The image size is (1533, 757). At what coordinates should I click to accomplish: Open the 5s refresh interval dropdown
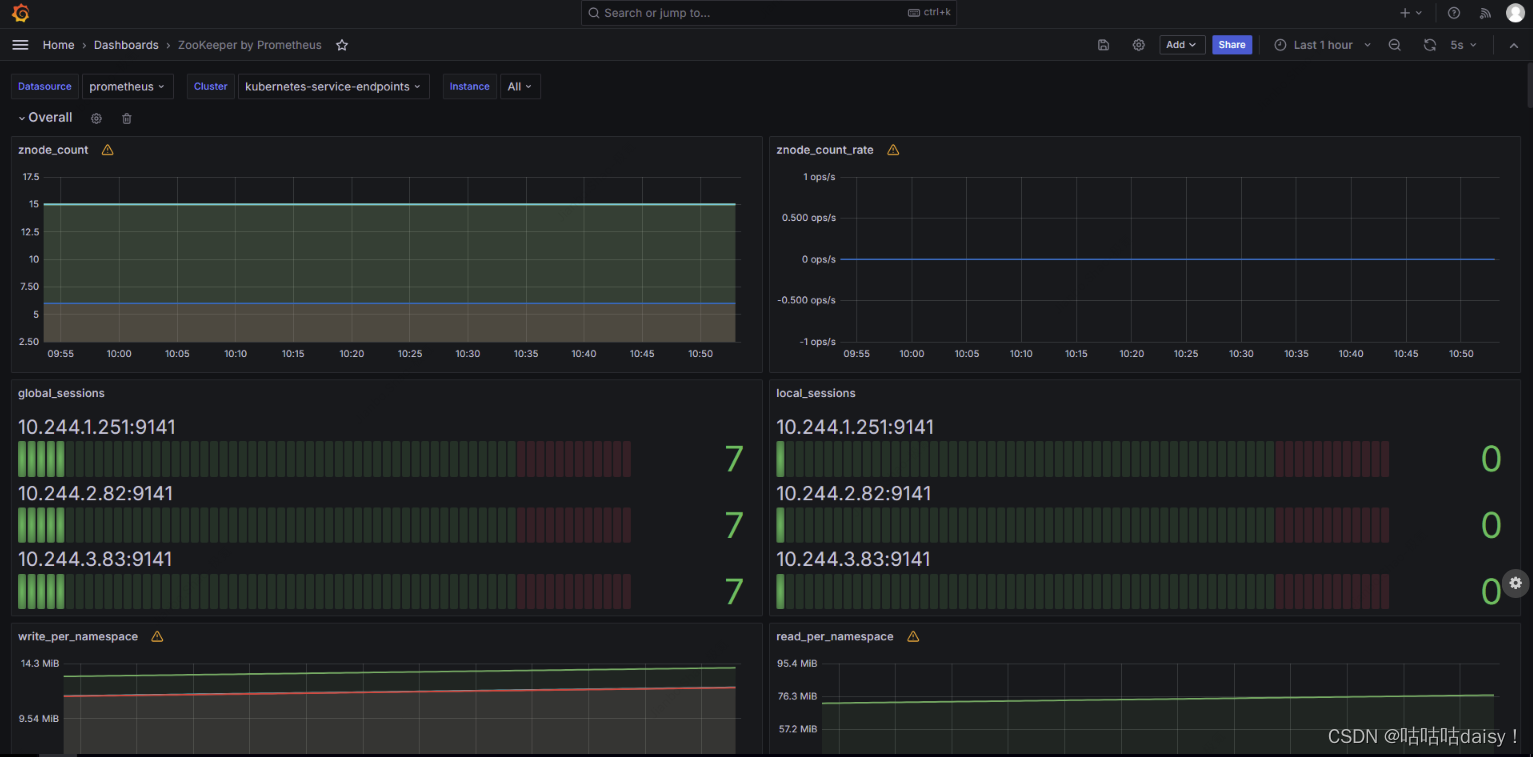(x=1463, y=45)
